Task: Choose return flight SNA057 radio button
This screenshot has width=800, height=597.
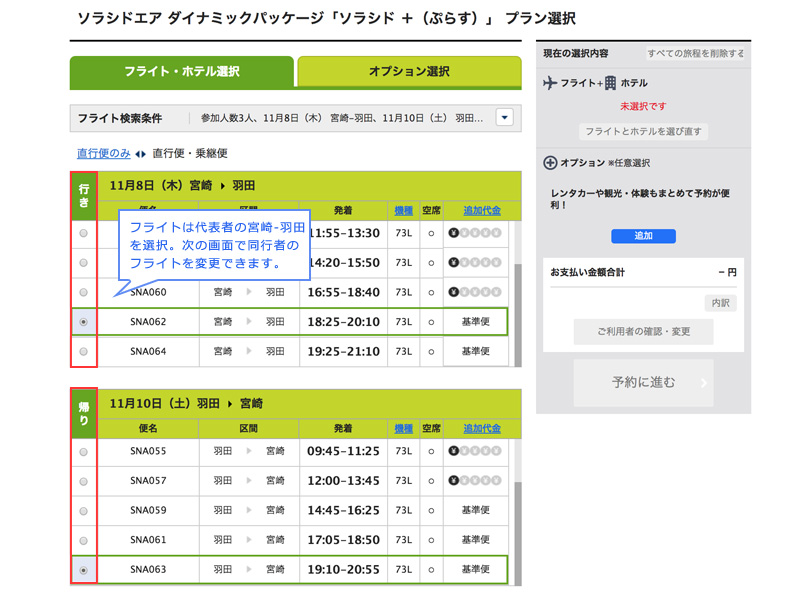Action: [x=84, y=481]
